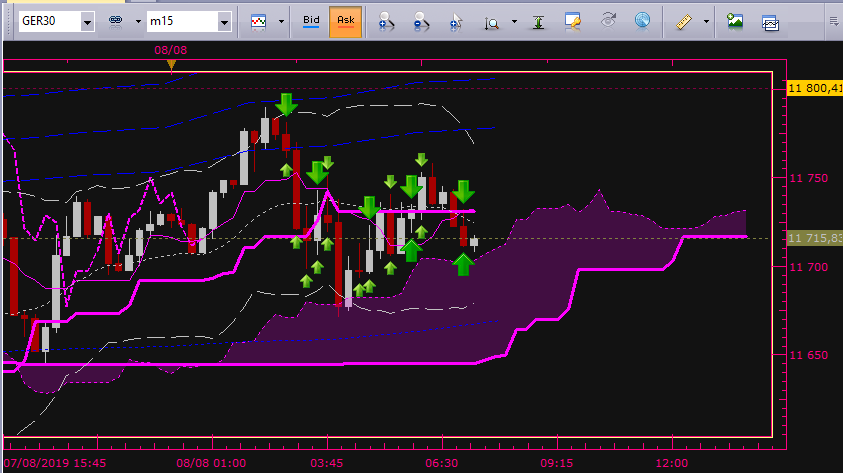Click the 11 750 price axis label

click(809, 178)
